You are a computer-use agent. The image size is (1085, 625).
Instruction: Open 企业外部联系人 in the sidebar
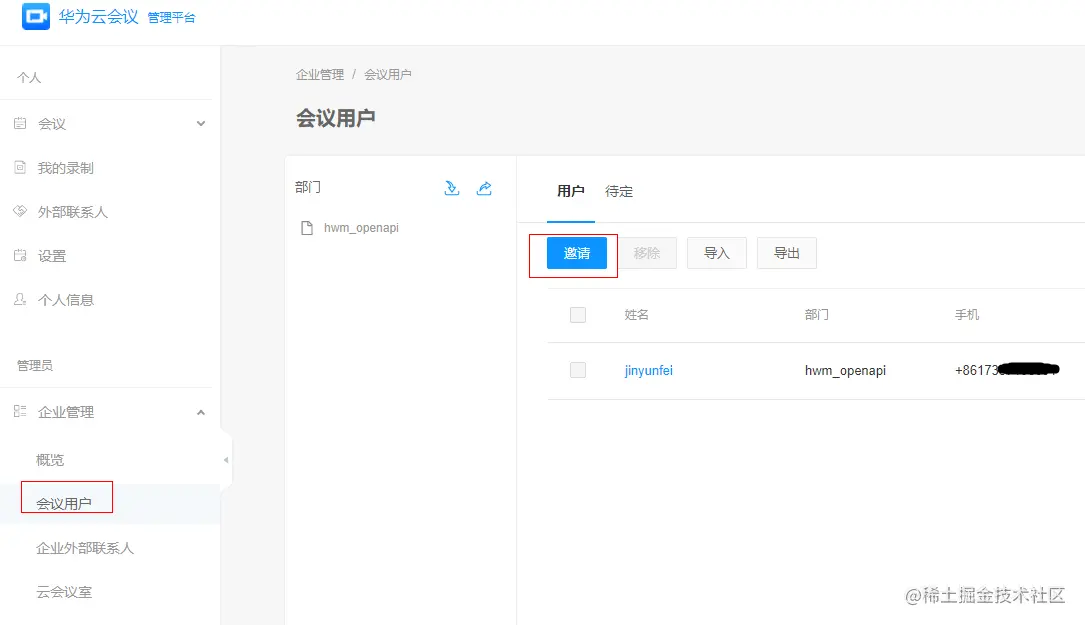pos(85,548)
